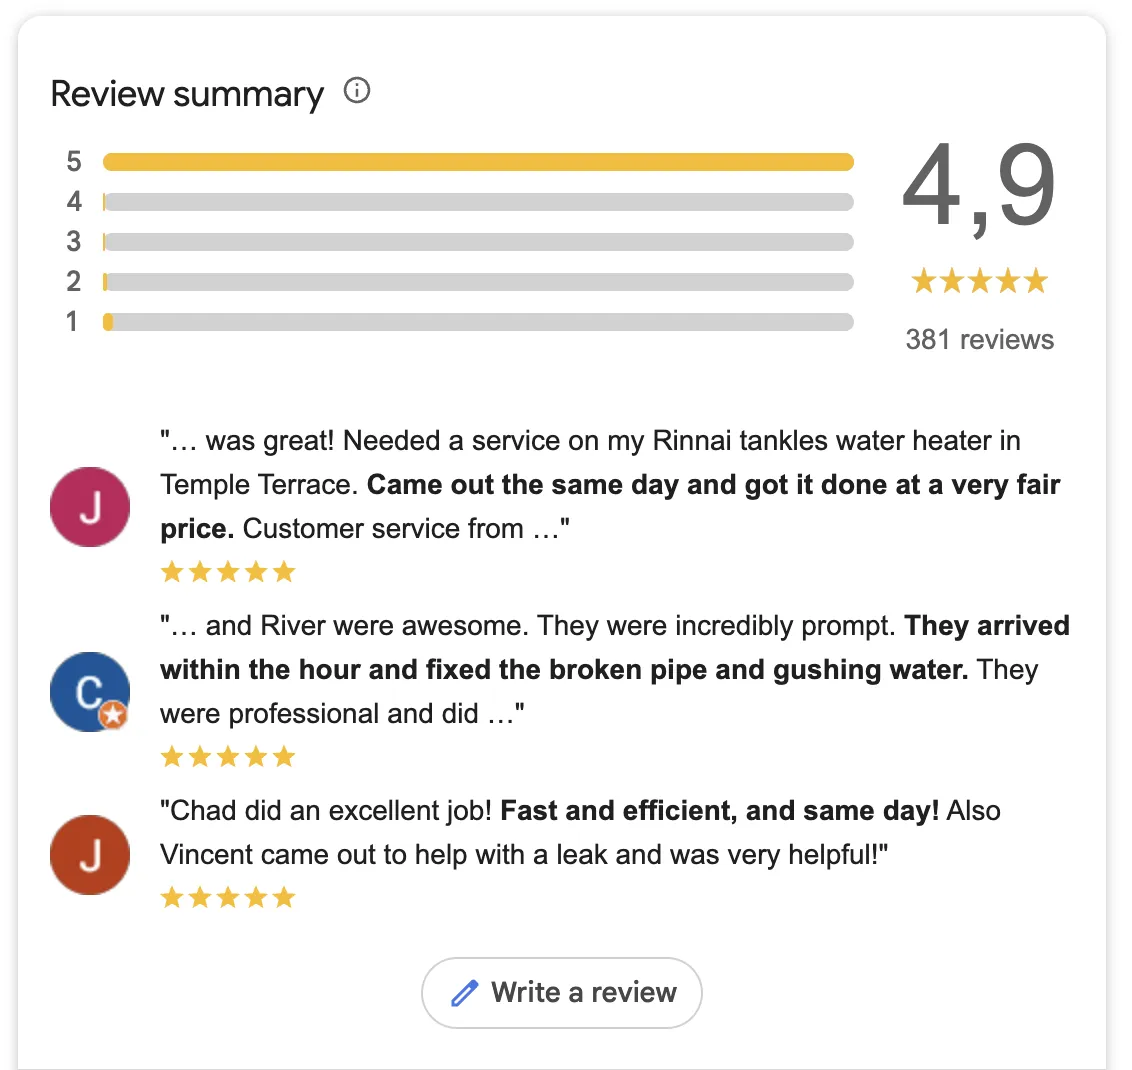Image resolution: width=1132 pixels, height=1070 pixels.
Task: Click the star rating below the second review
Action: [227, 756]
